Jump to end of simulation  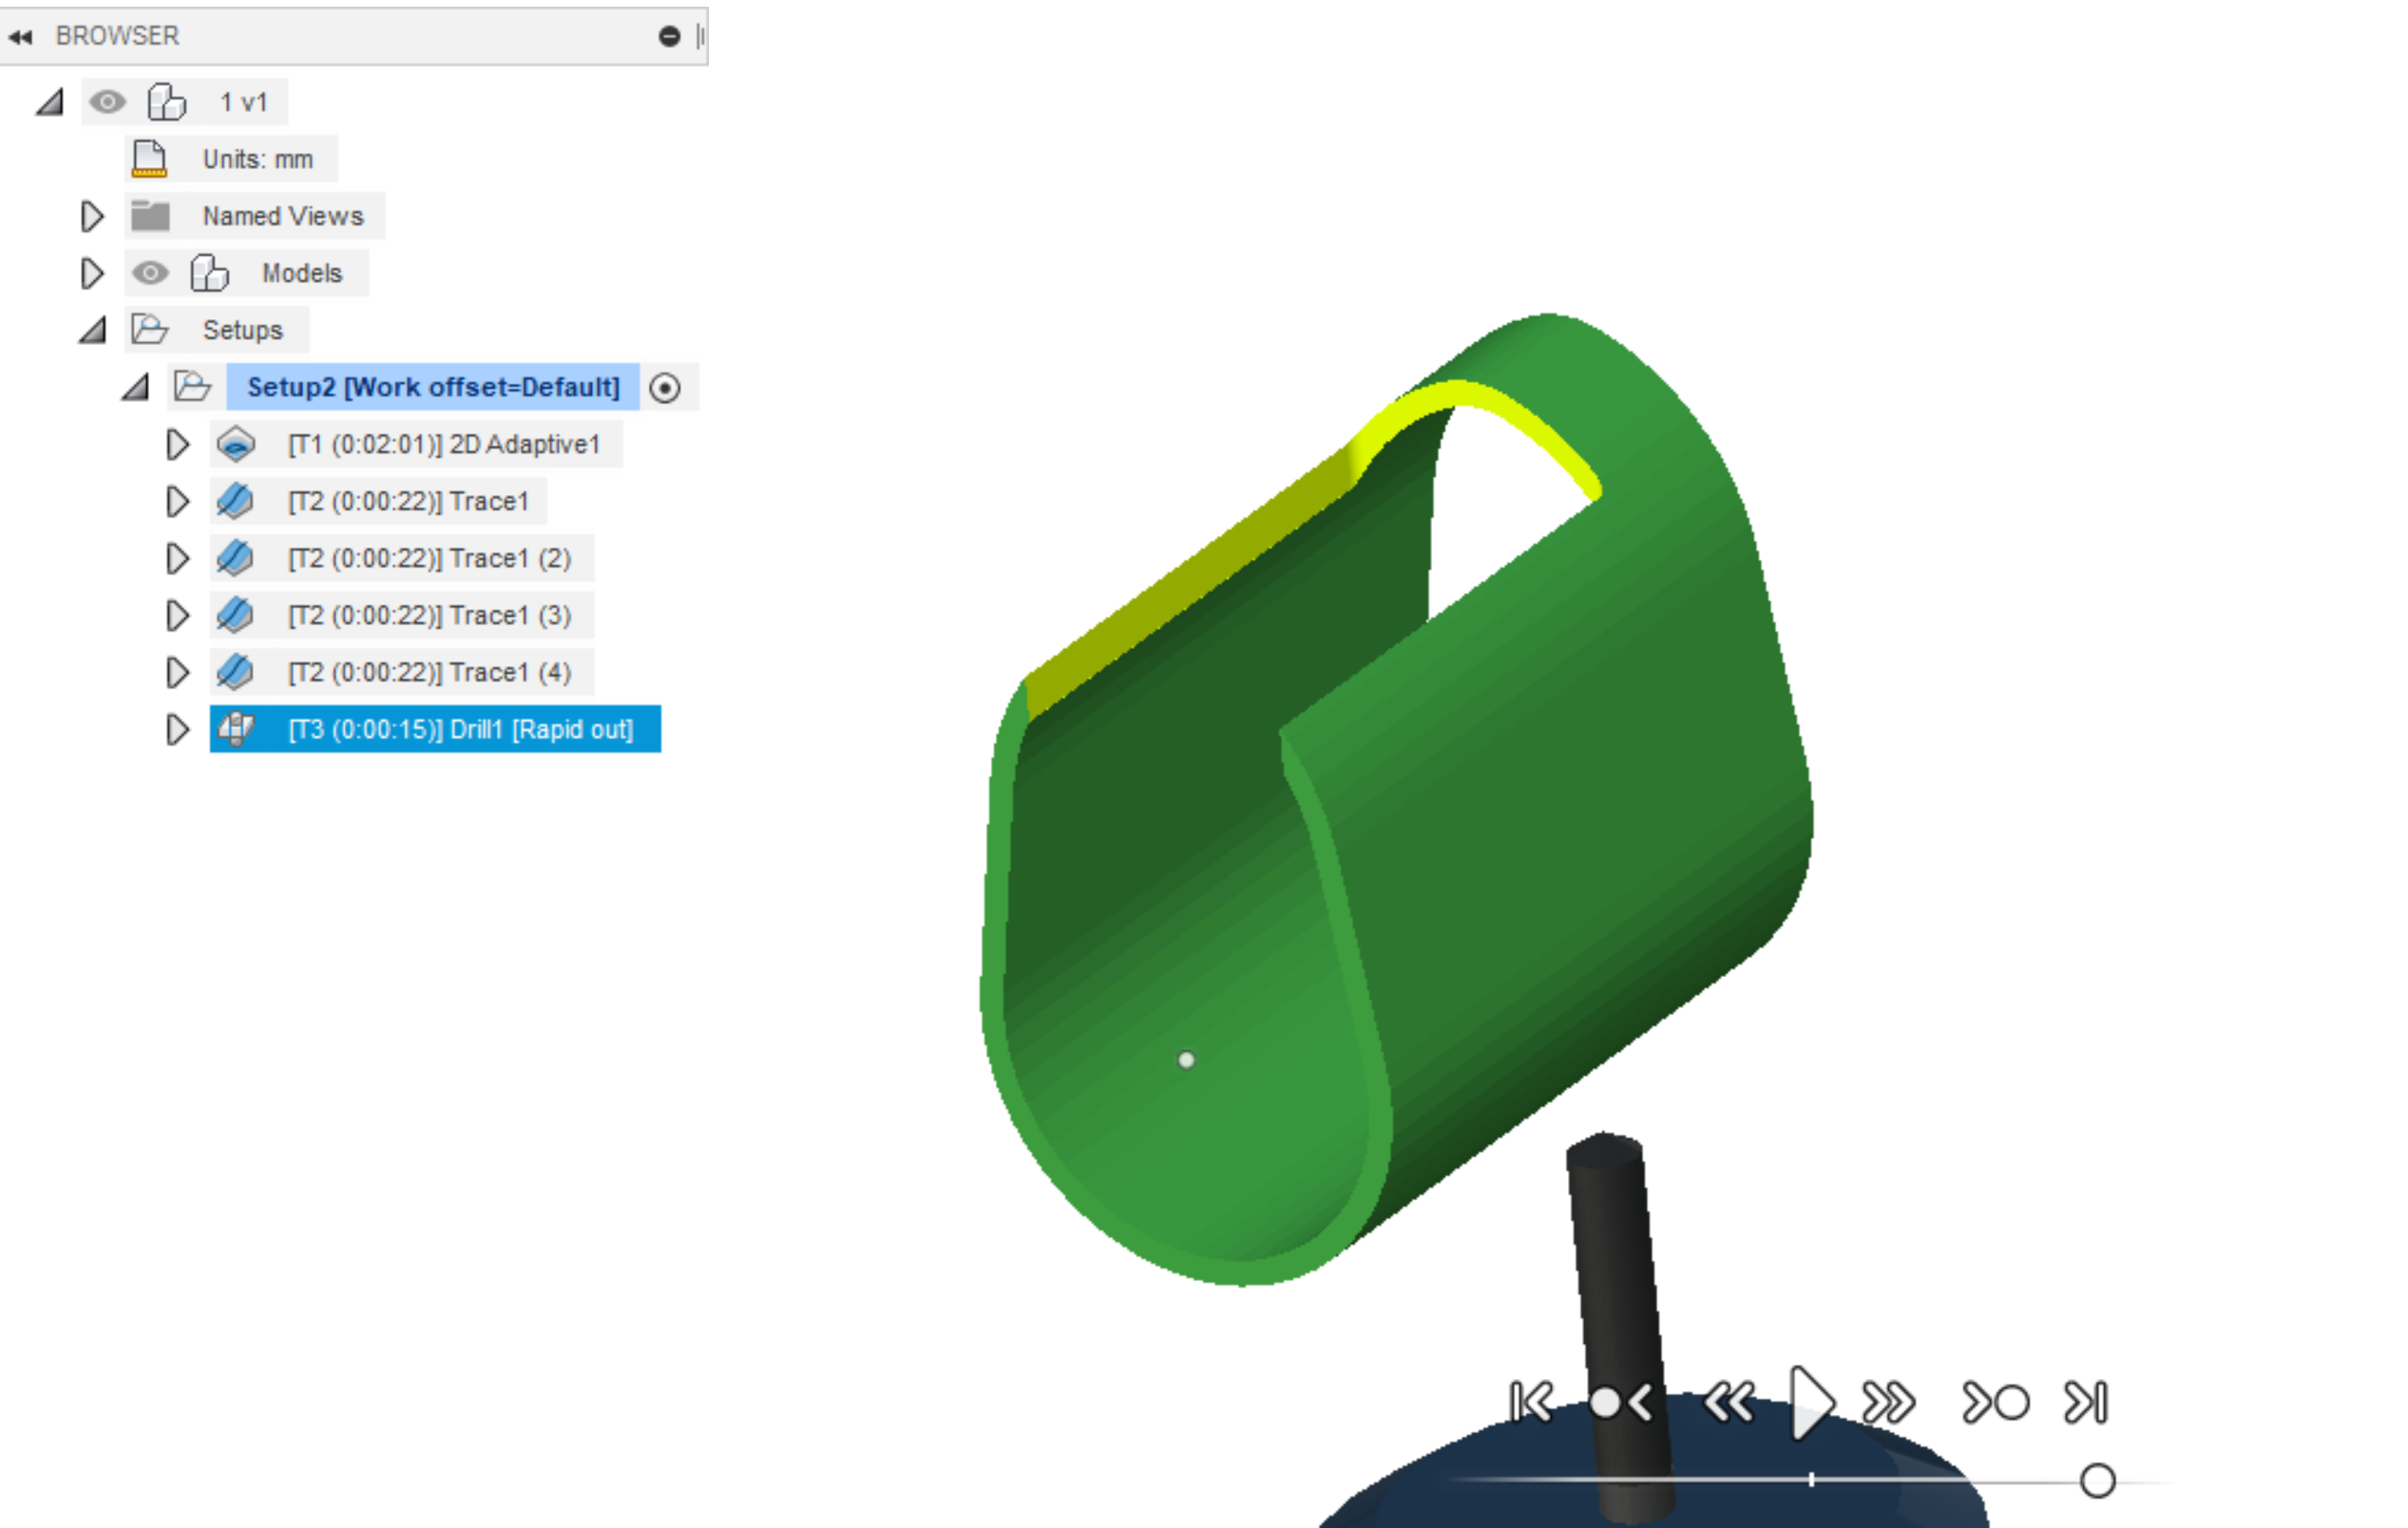pyautogui.click(x=2086, y=1403)
